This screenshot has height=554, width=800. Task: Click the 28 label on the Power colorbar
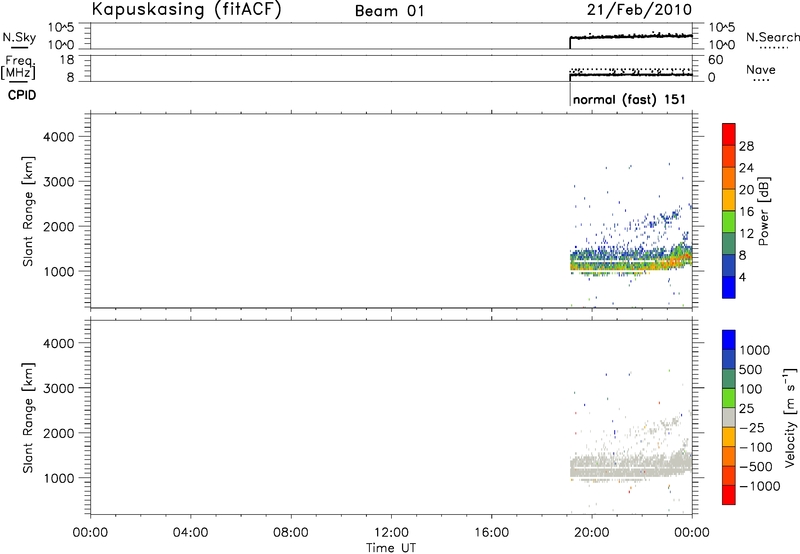(746, 146)
